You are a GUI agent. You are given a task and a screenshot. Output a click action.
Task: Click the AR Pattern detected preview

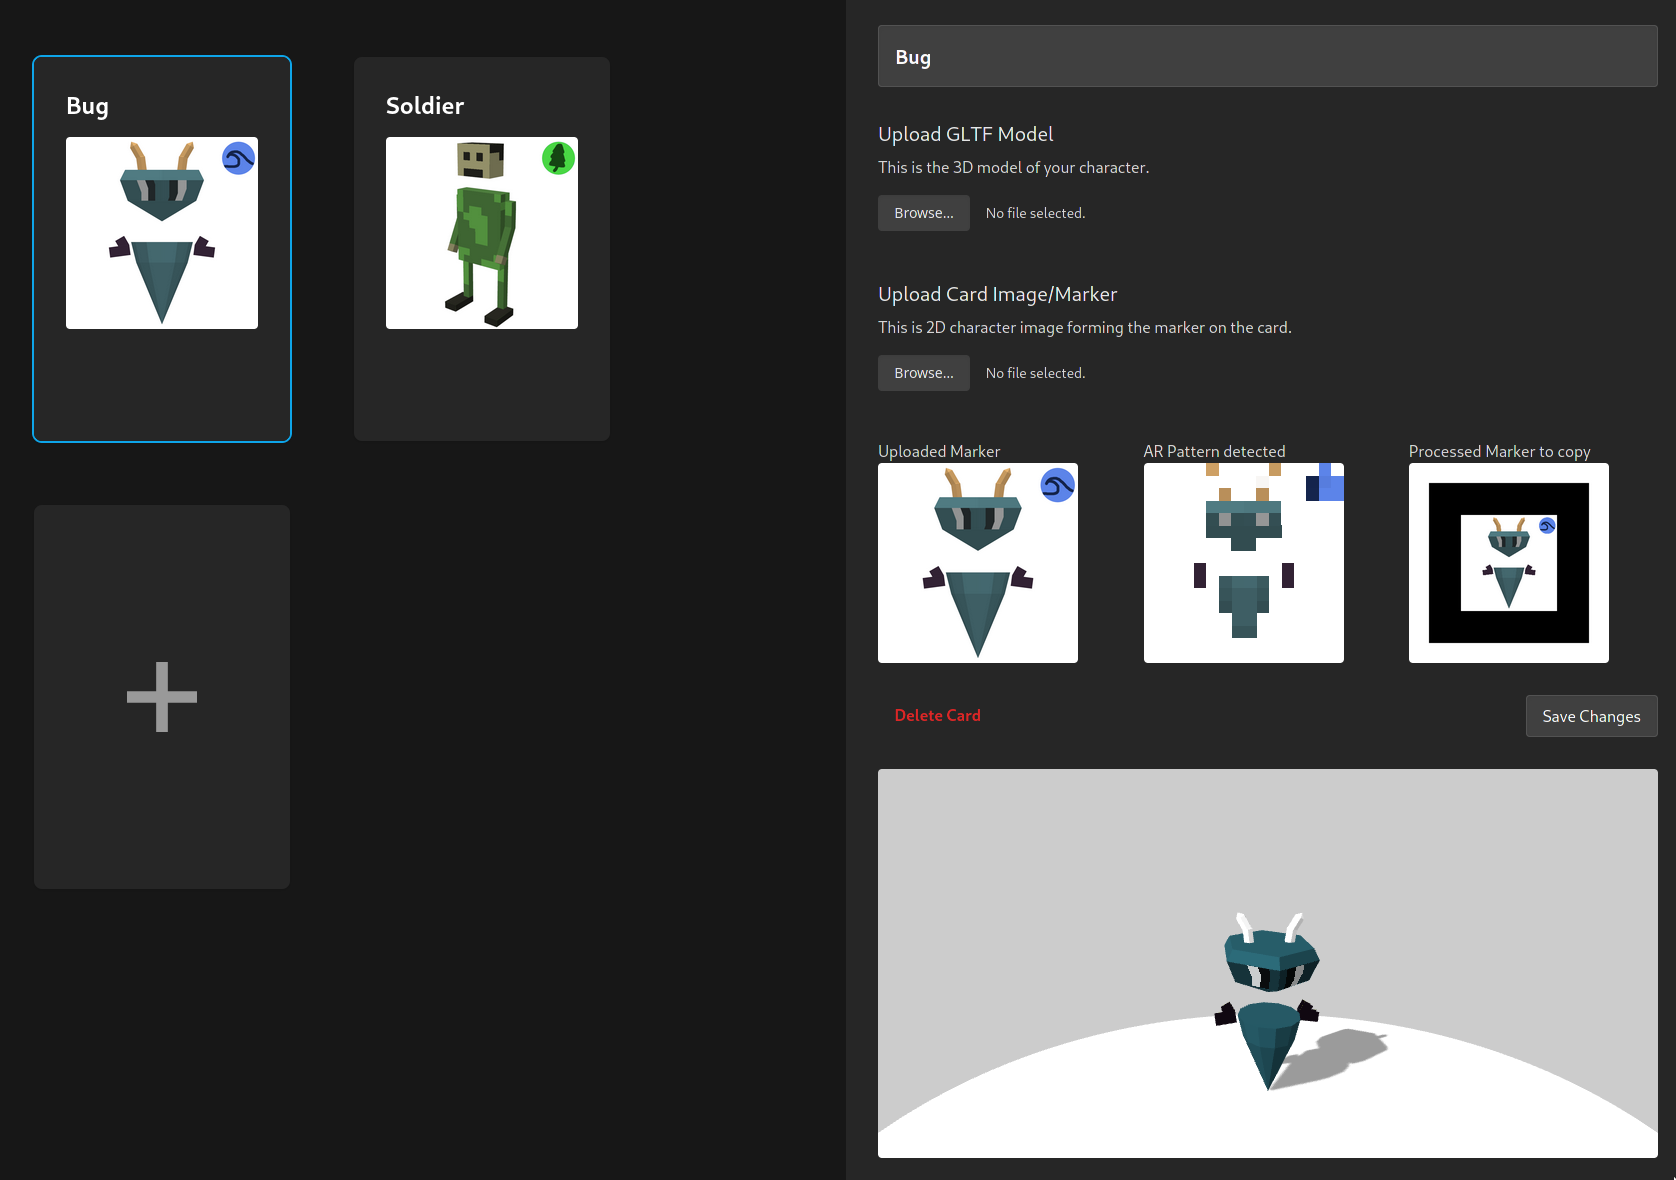click(1243, 563)
